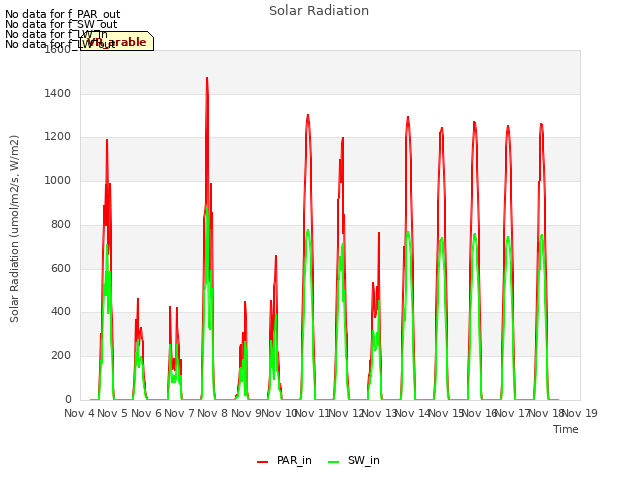This screenshot has height=480, width=640.
Task: Click the PAR_in peak on Nov 10
Action: (x=308, y=115)
